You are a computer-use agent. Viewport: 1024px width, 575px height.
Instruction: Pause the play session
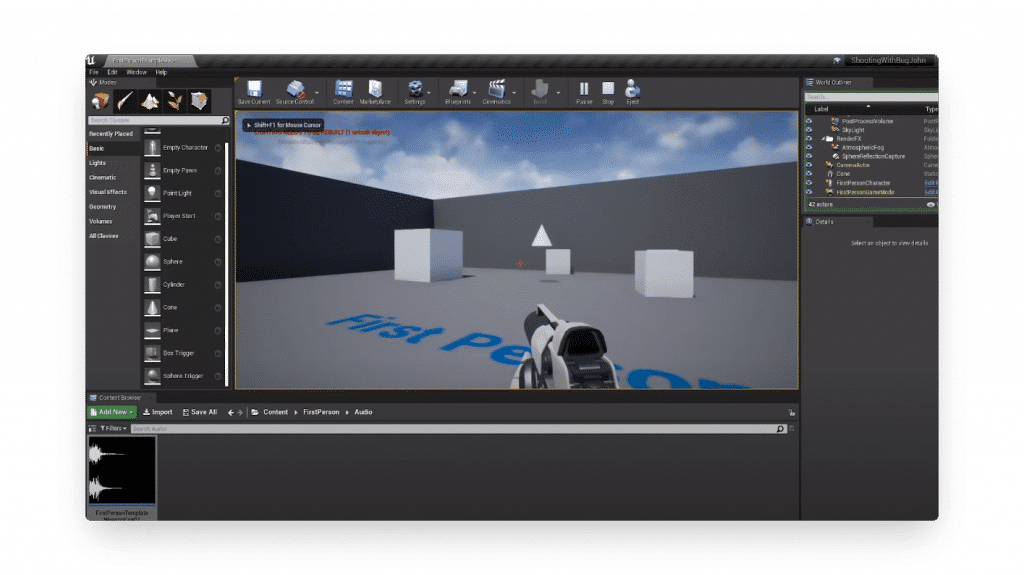pos(584,91)
